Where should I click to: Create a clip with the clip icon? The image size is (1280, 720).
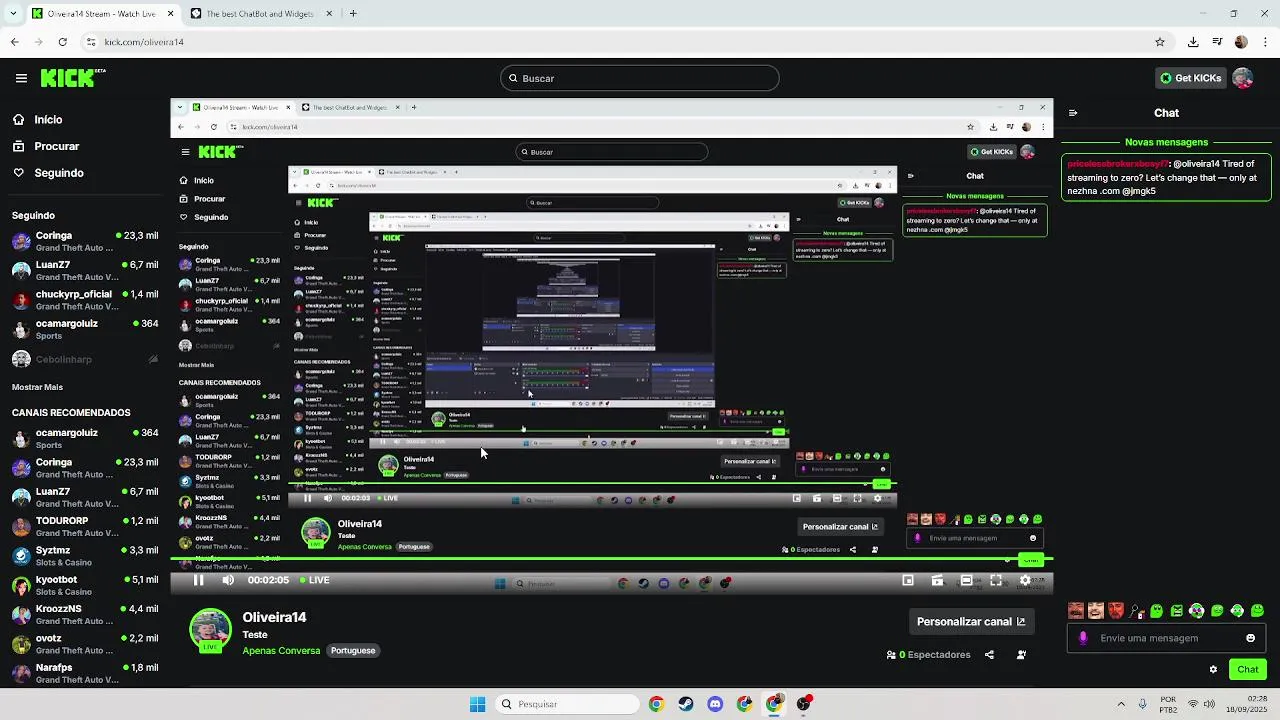(937, 580)
